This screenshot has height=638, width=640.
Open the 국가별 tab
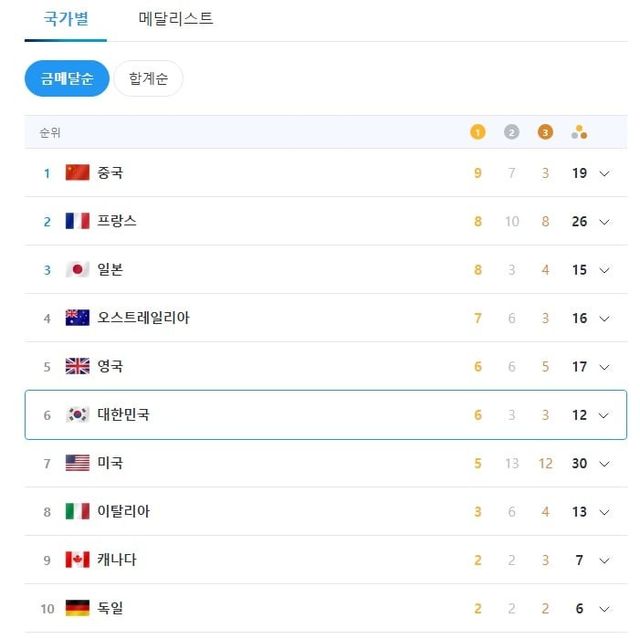tap(65, 19)
